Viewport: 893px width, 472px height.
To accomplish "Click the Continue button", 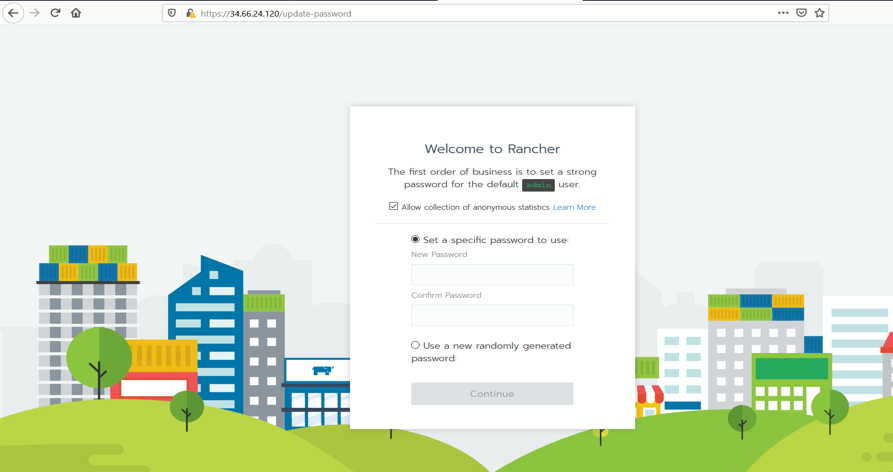I will [492, 393].
